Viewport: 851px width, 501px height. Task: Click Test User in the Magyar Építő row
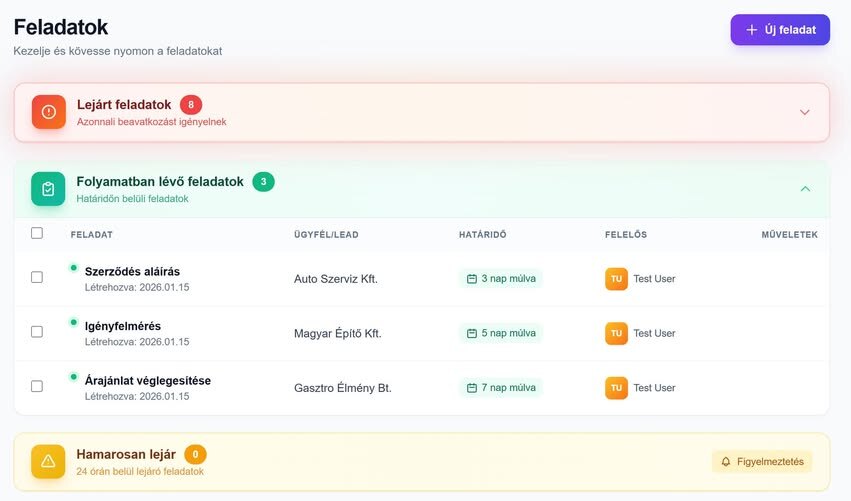[655, 333]
